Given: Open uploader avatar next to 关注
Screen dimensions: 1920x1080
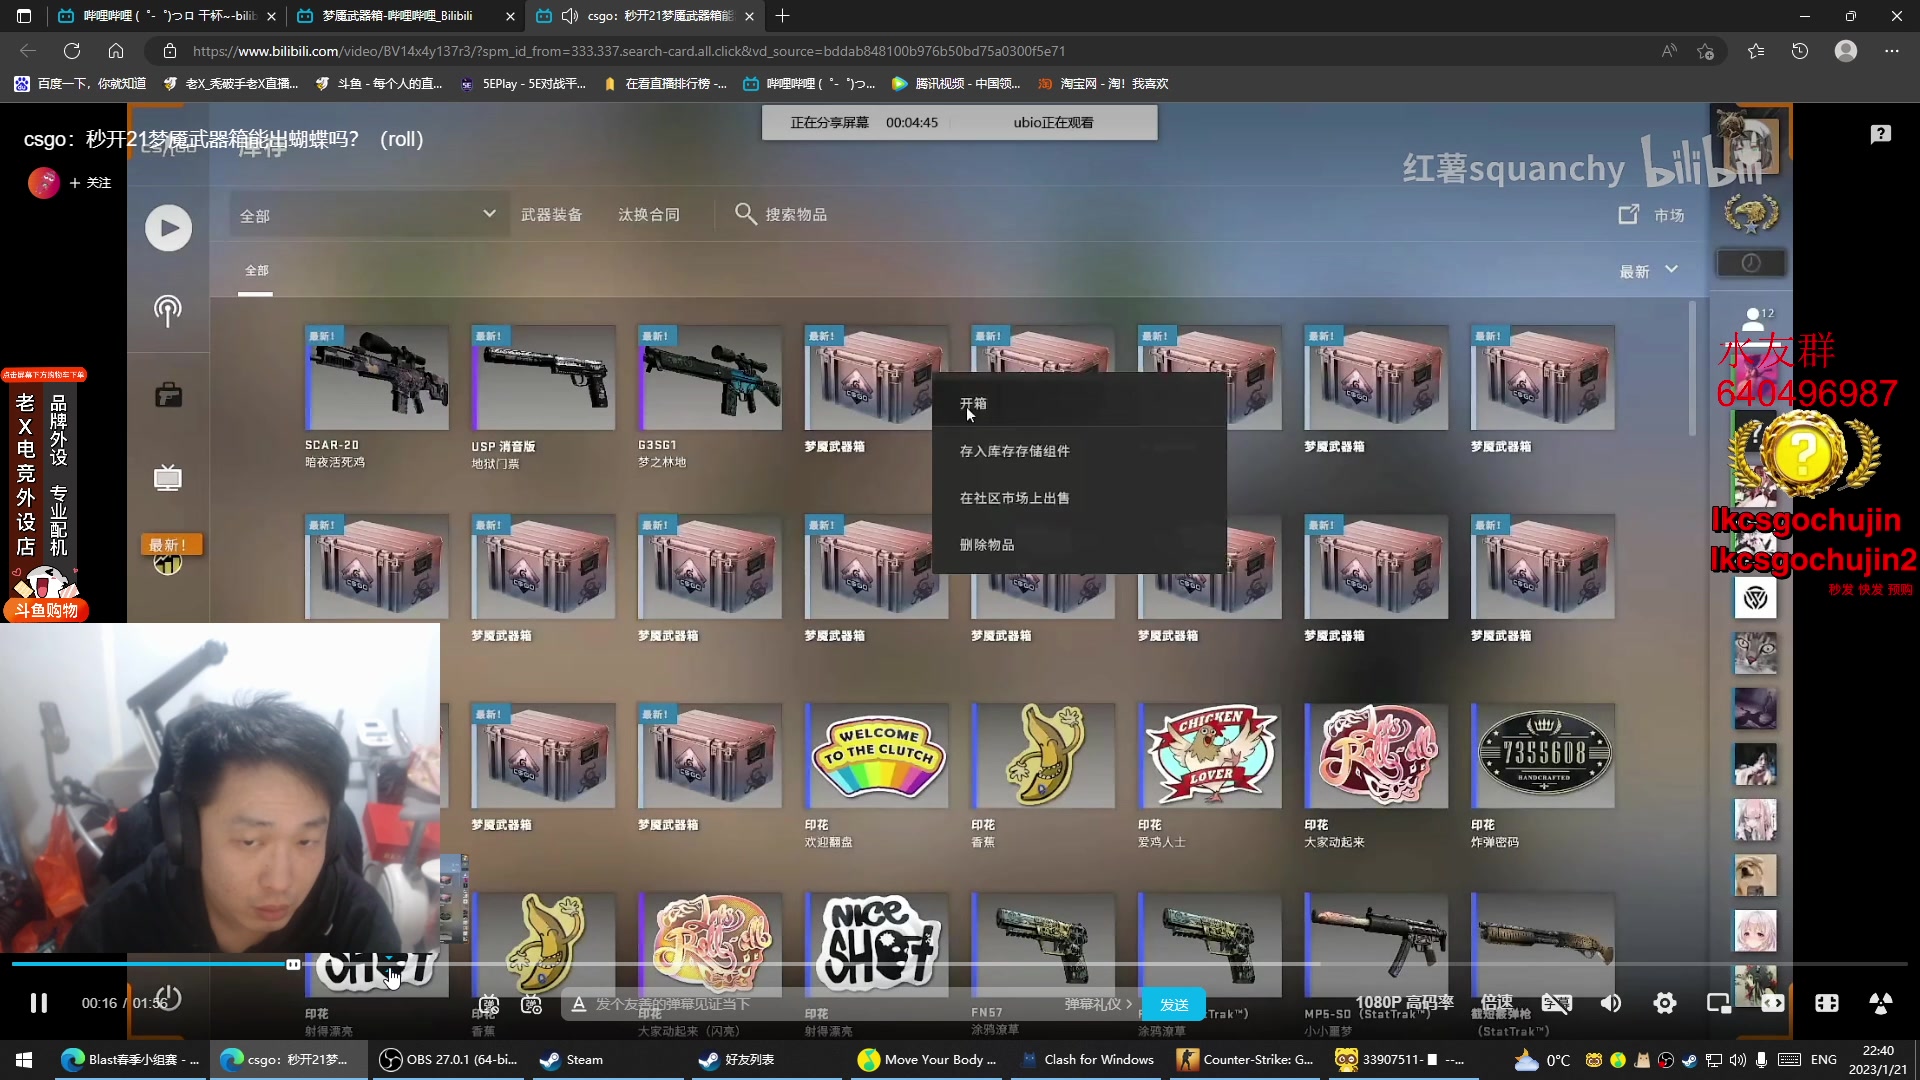Looking at the screenshot, I should (x=44, y=183).
